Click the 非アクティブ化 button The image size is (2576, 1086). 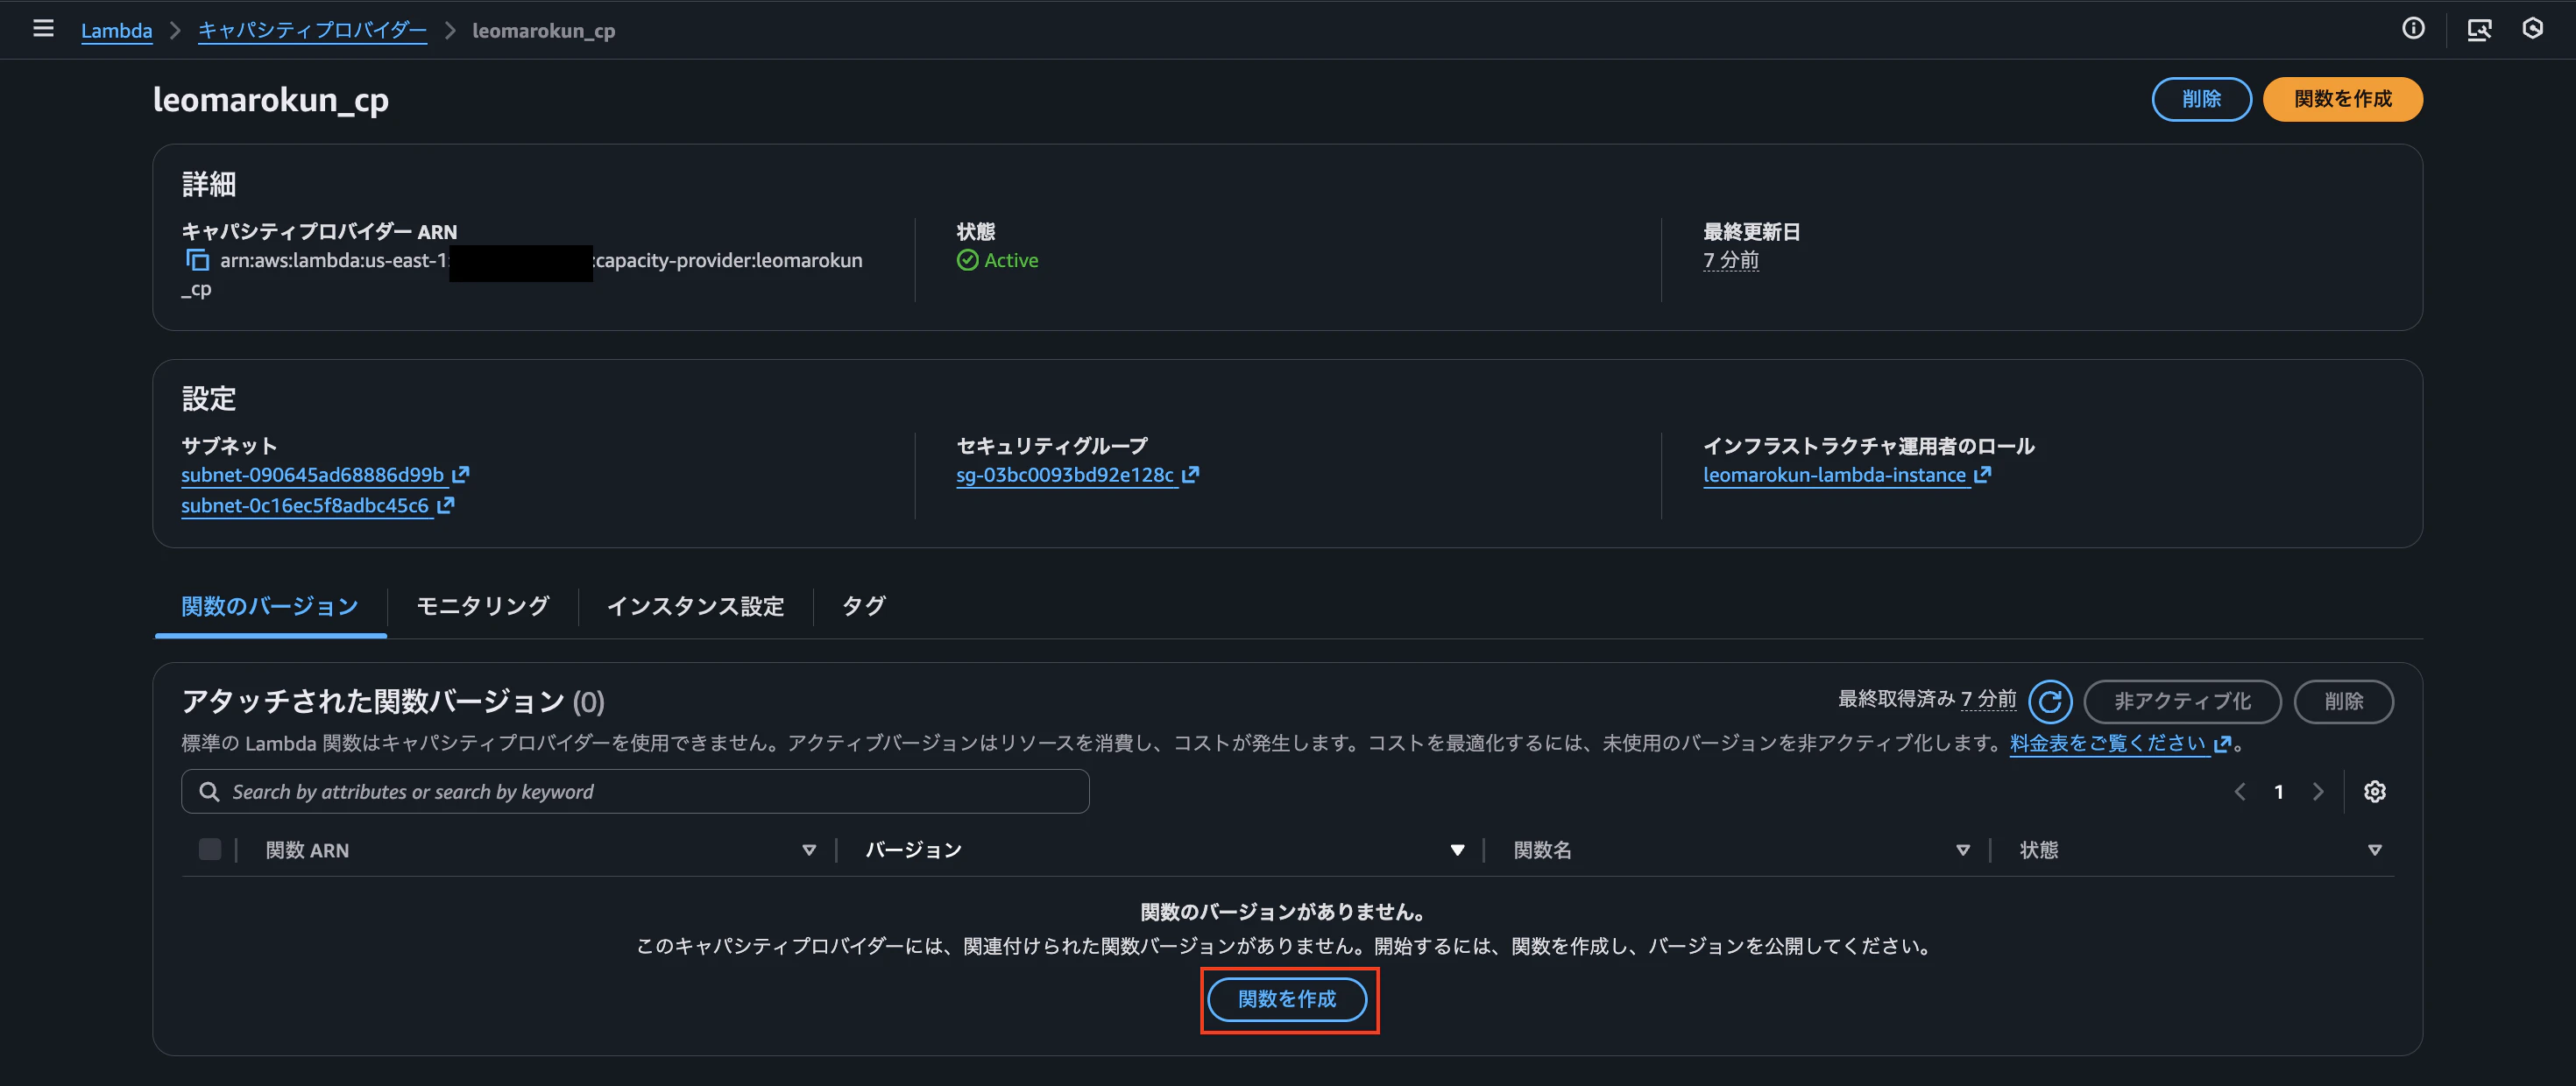[x=2182, y=701]
